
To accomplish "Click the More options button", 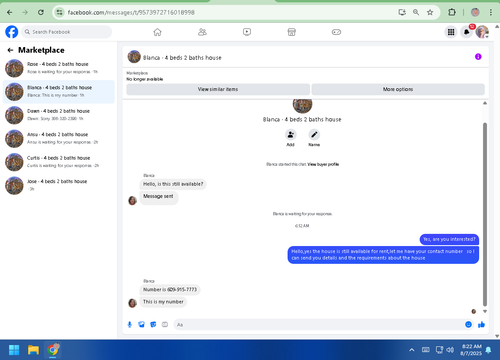I will pos(398,89).
